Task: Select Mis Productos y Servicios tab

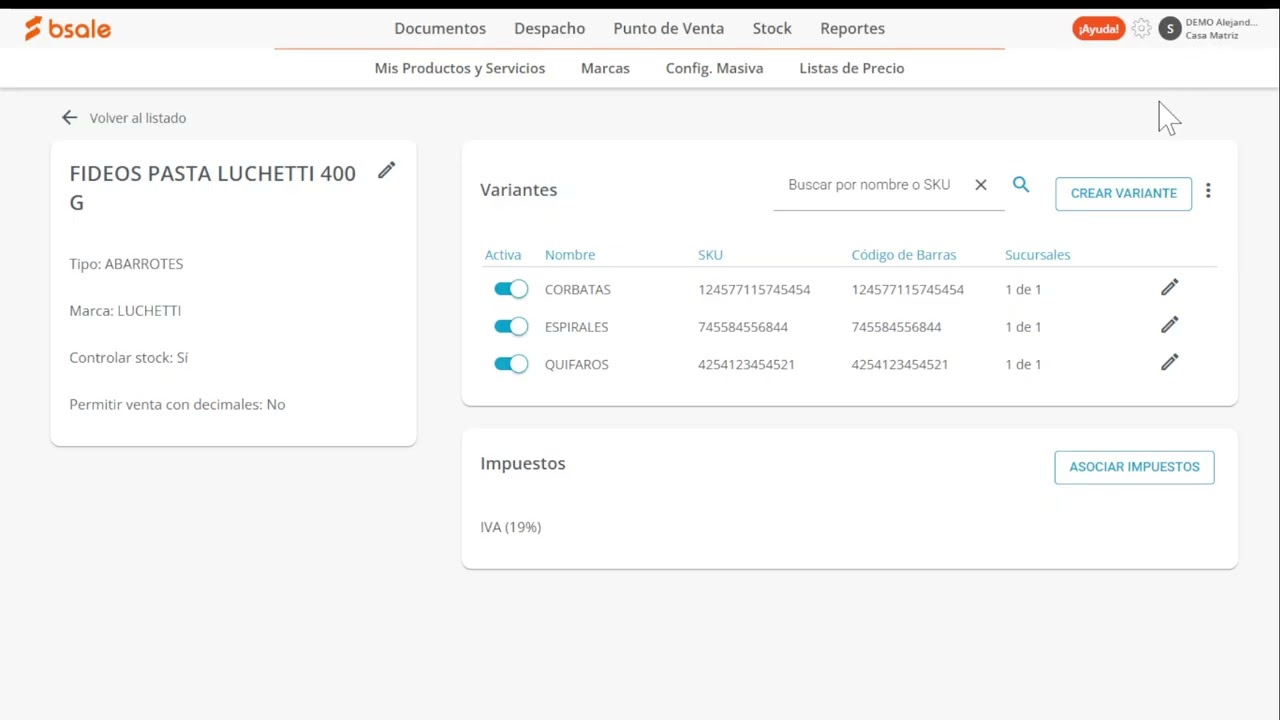Action: (460, 68)
